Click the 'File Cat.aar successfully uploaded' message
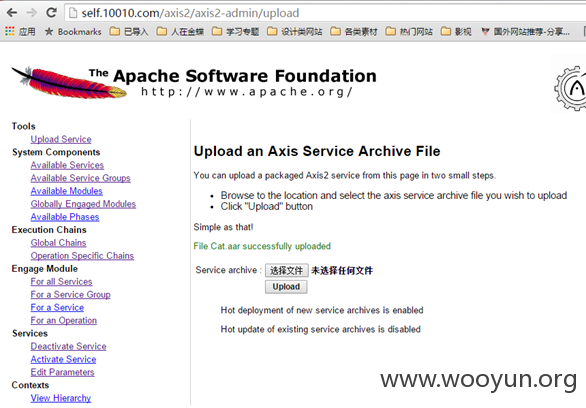This screenshot has height=408, width=586. [262, 247]
